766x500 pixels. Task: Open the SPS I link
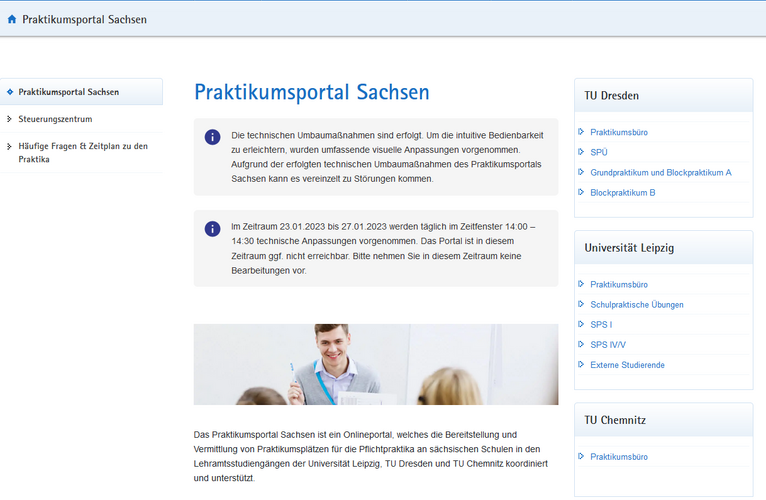tap(601, 325)
